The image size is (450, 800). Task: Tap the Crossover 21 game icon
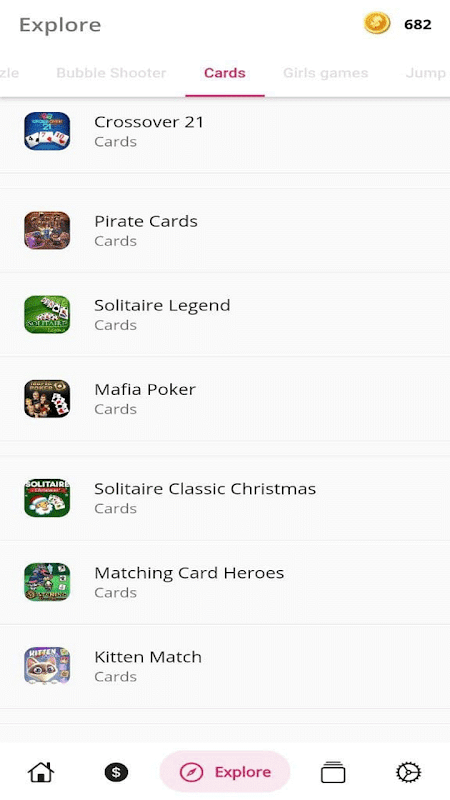click(x=47, y=131)
